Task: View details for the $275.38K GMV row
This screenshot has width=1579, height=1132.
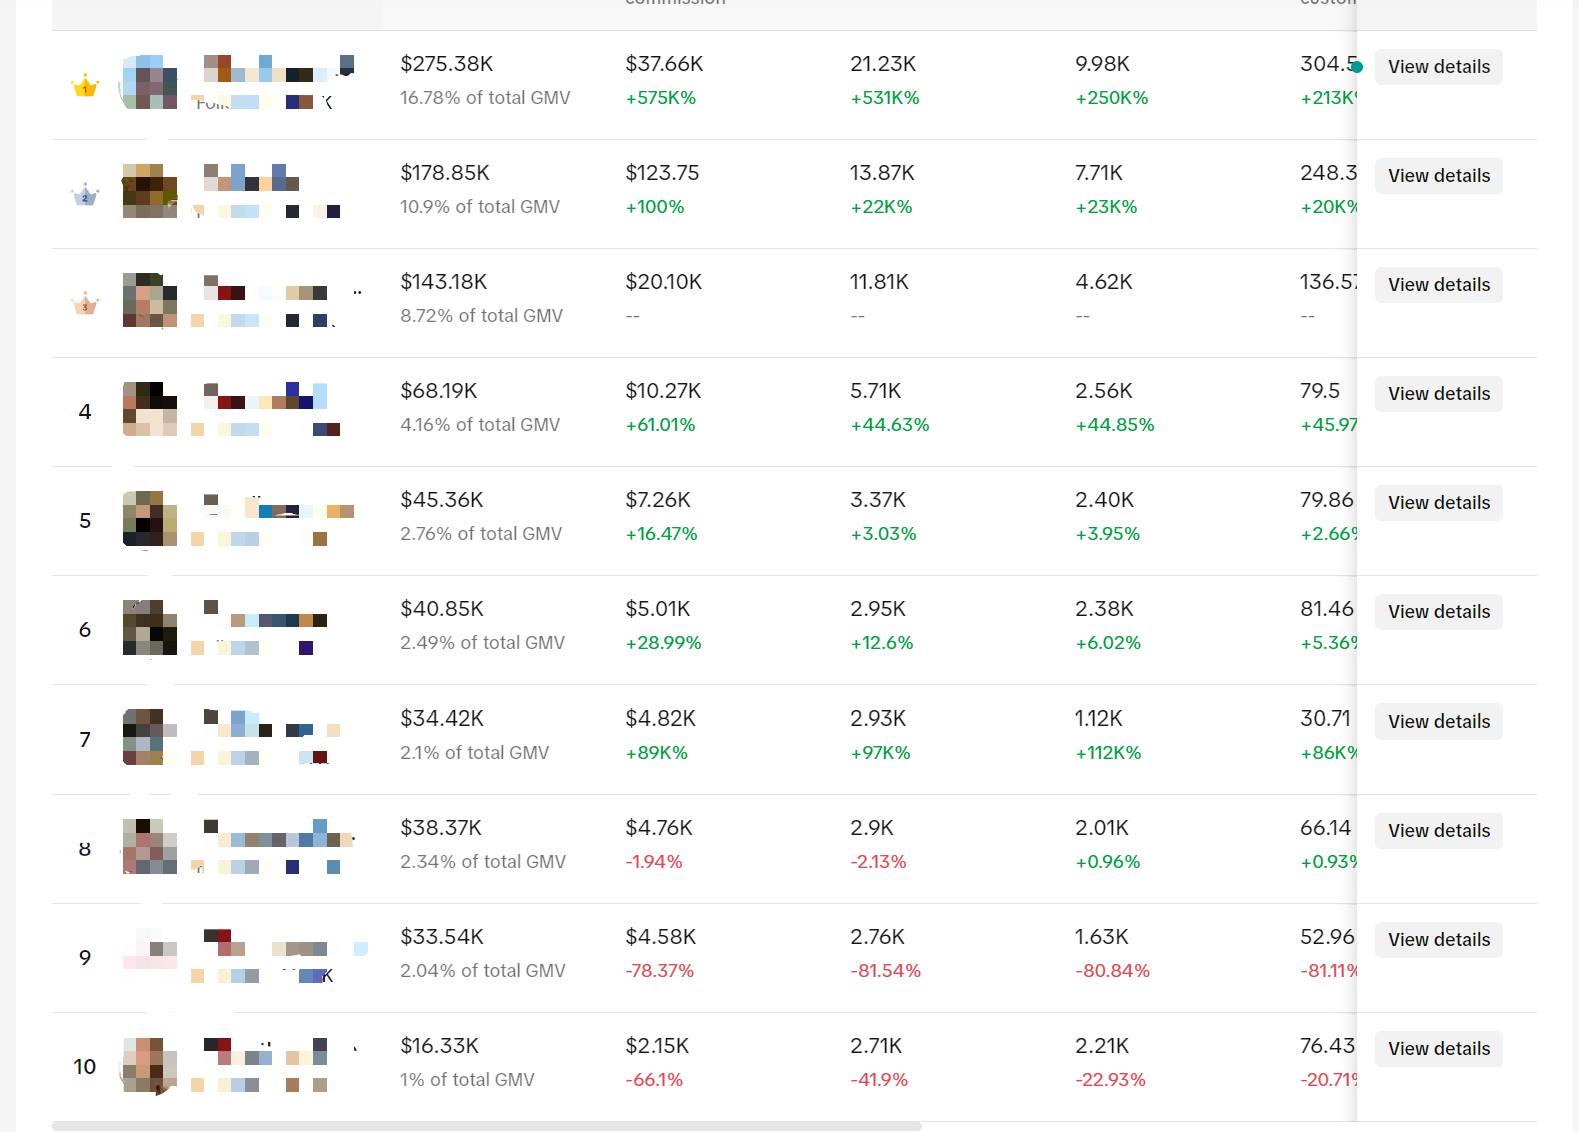Action: coord(1438,67)
